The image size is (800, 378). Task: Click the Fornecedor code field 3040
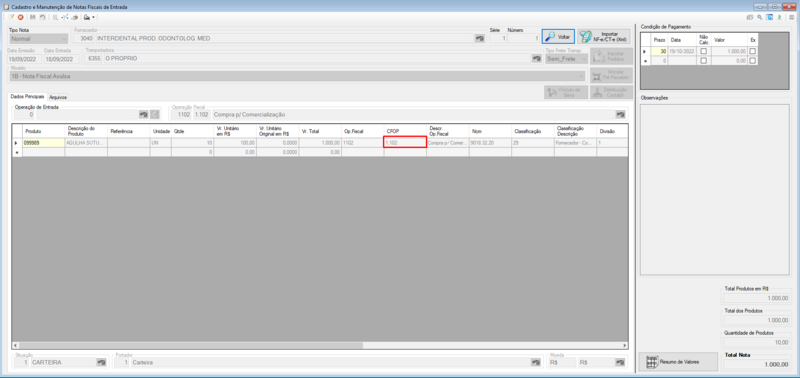click(x=84, y=39)
